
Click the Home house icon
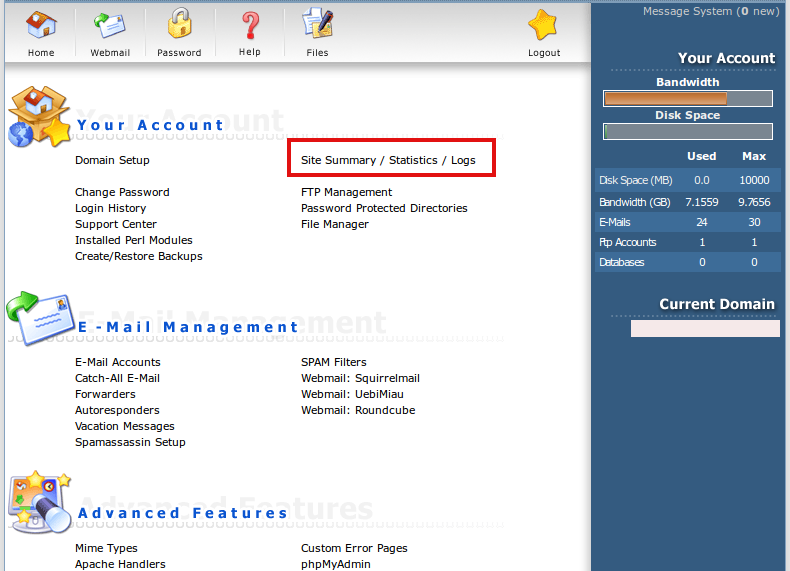pyautogui.click(x=41, y=26)
